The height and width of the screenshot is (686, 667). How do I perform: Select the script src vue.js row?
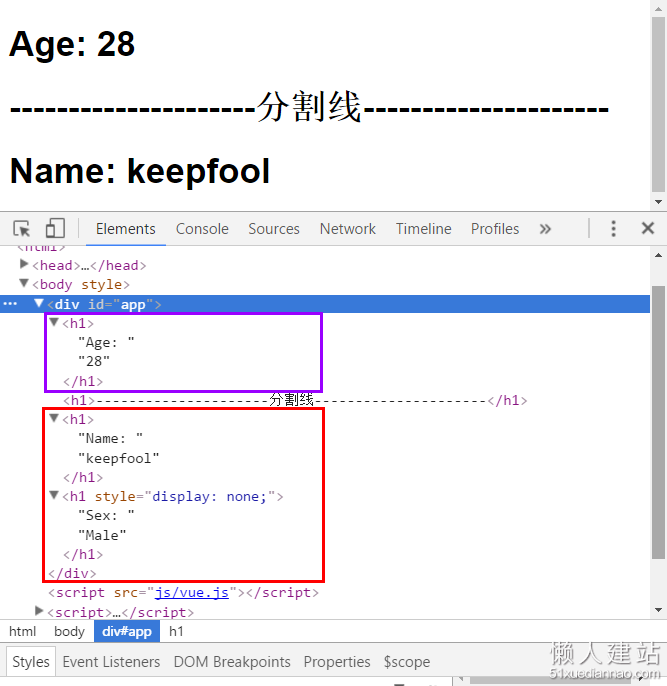[183, 592]
